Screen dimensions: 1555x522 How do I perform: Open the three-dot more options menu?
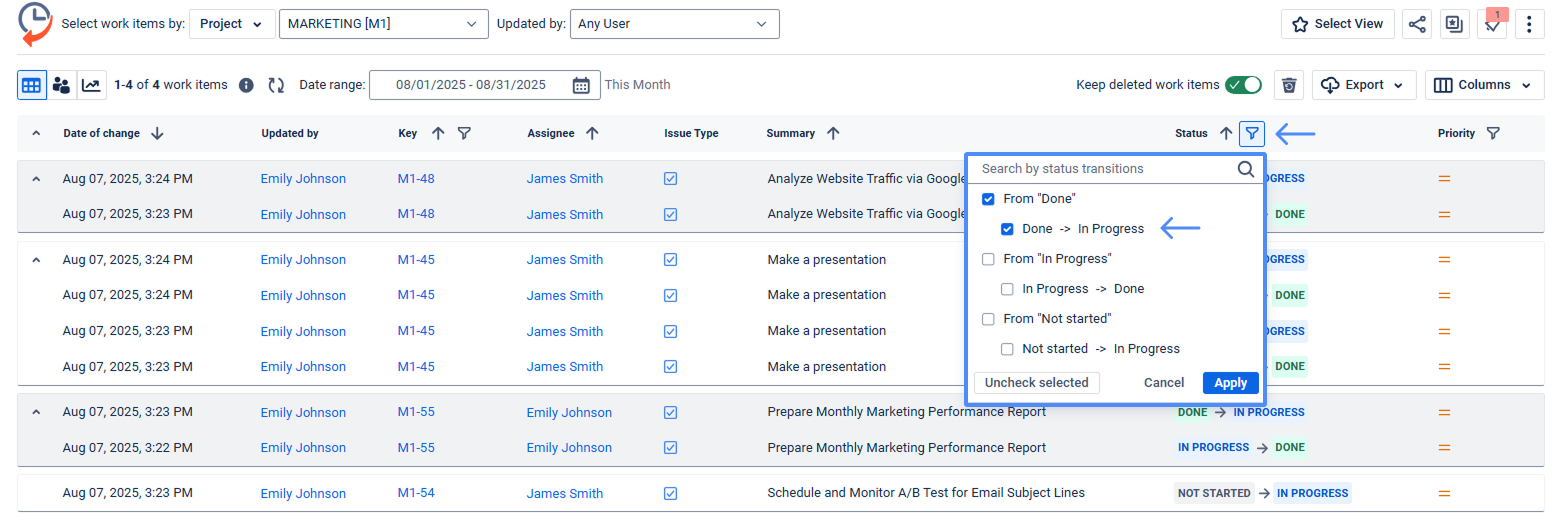pos(1530,25)
